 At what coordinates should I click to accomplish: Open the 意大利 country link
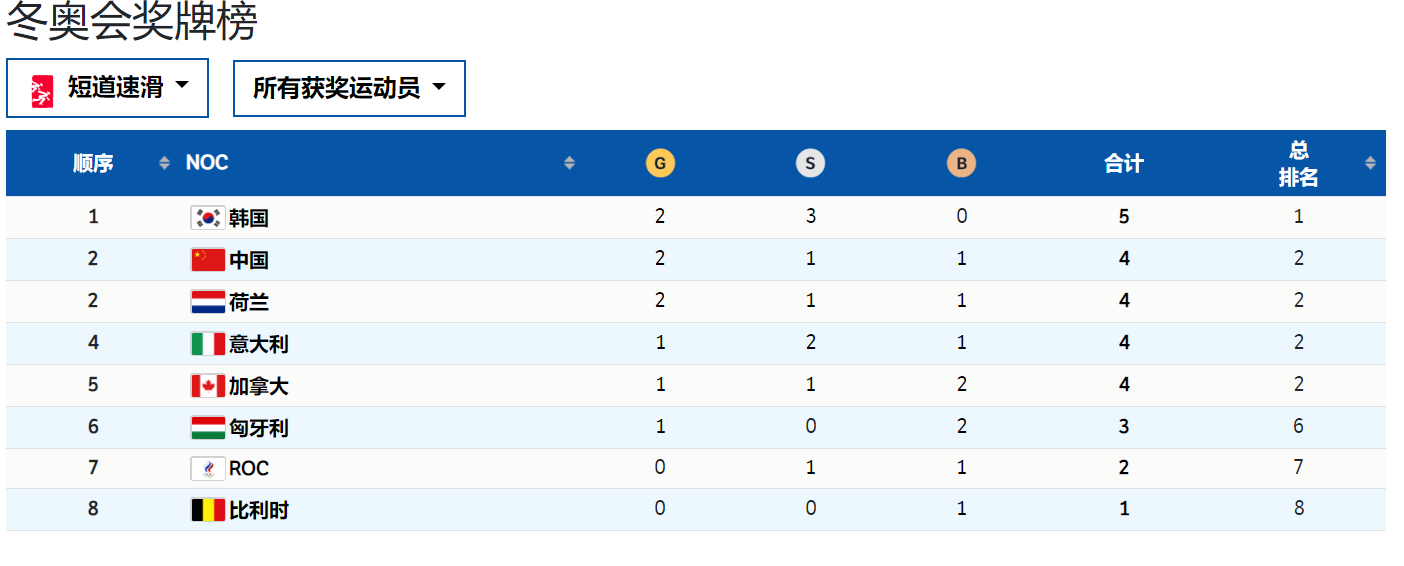coord(259,344)
